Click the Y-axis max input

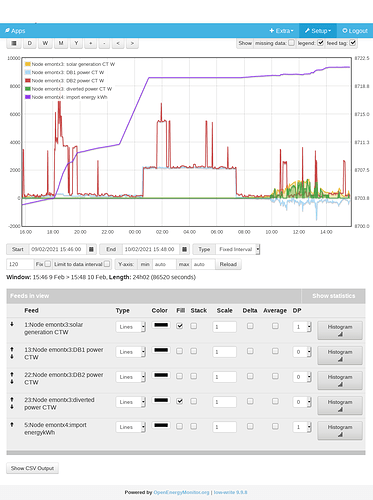point(203,264)
